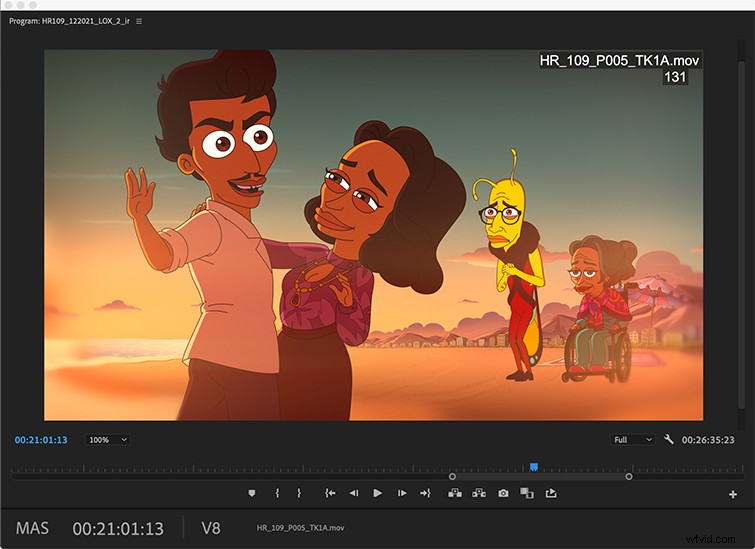Step forward one frame
The height and width of the screenshot is (549, 755).
pos(402,493)
